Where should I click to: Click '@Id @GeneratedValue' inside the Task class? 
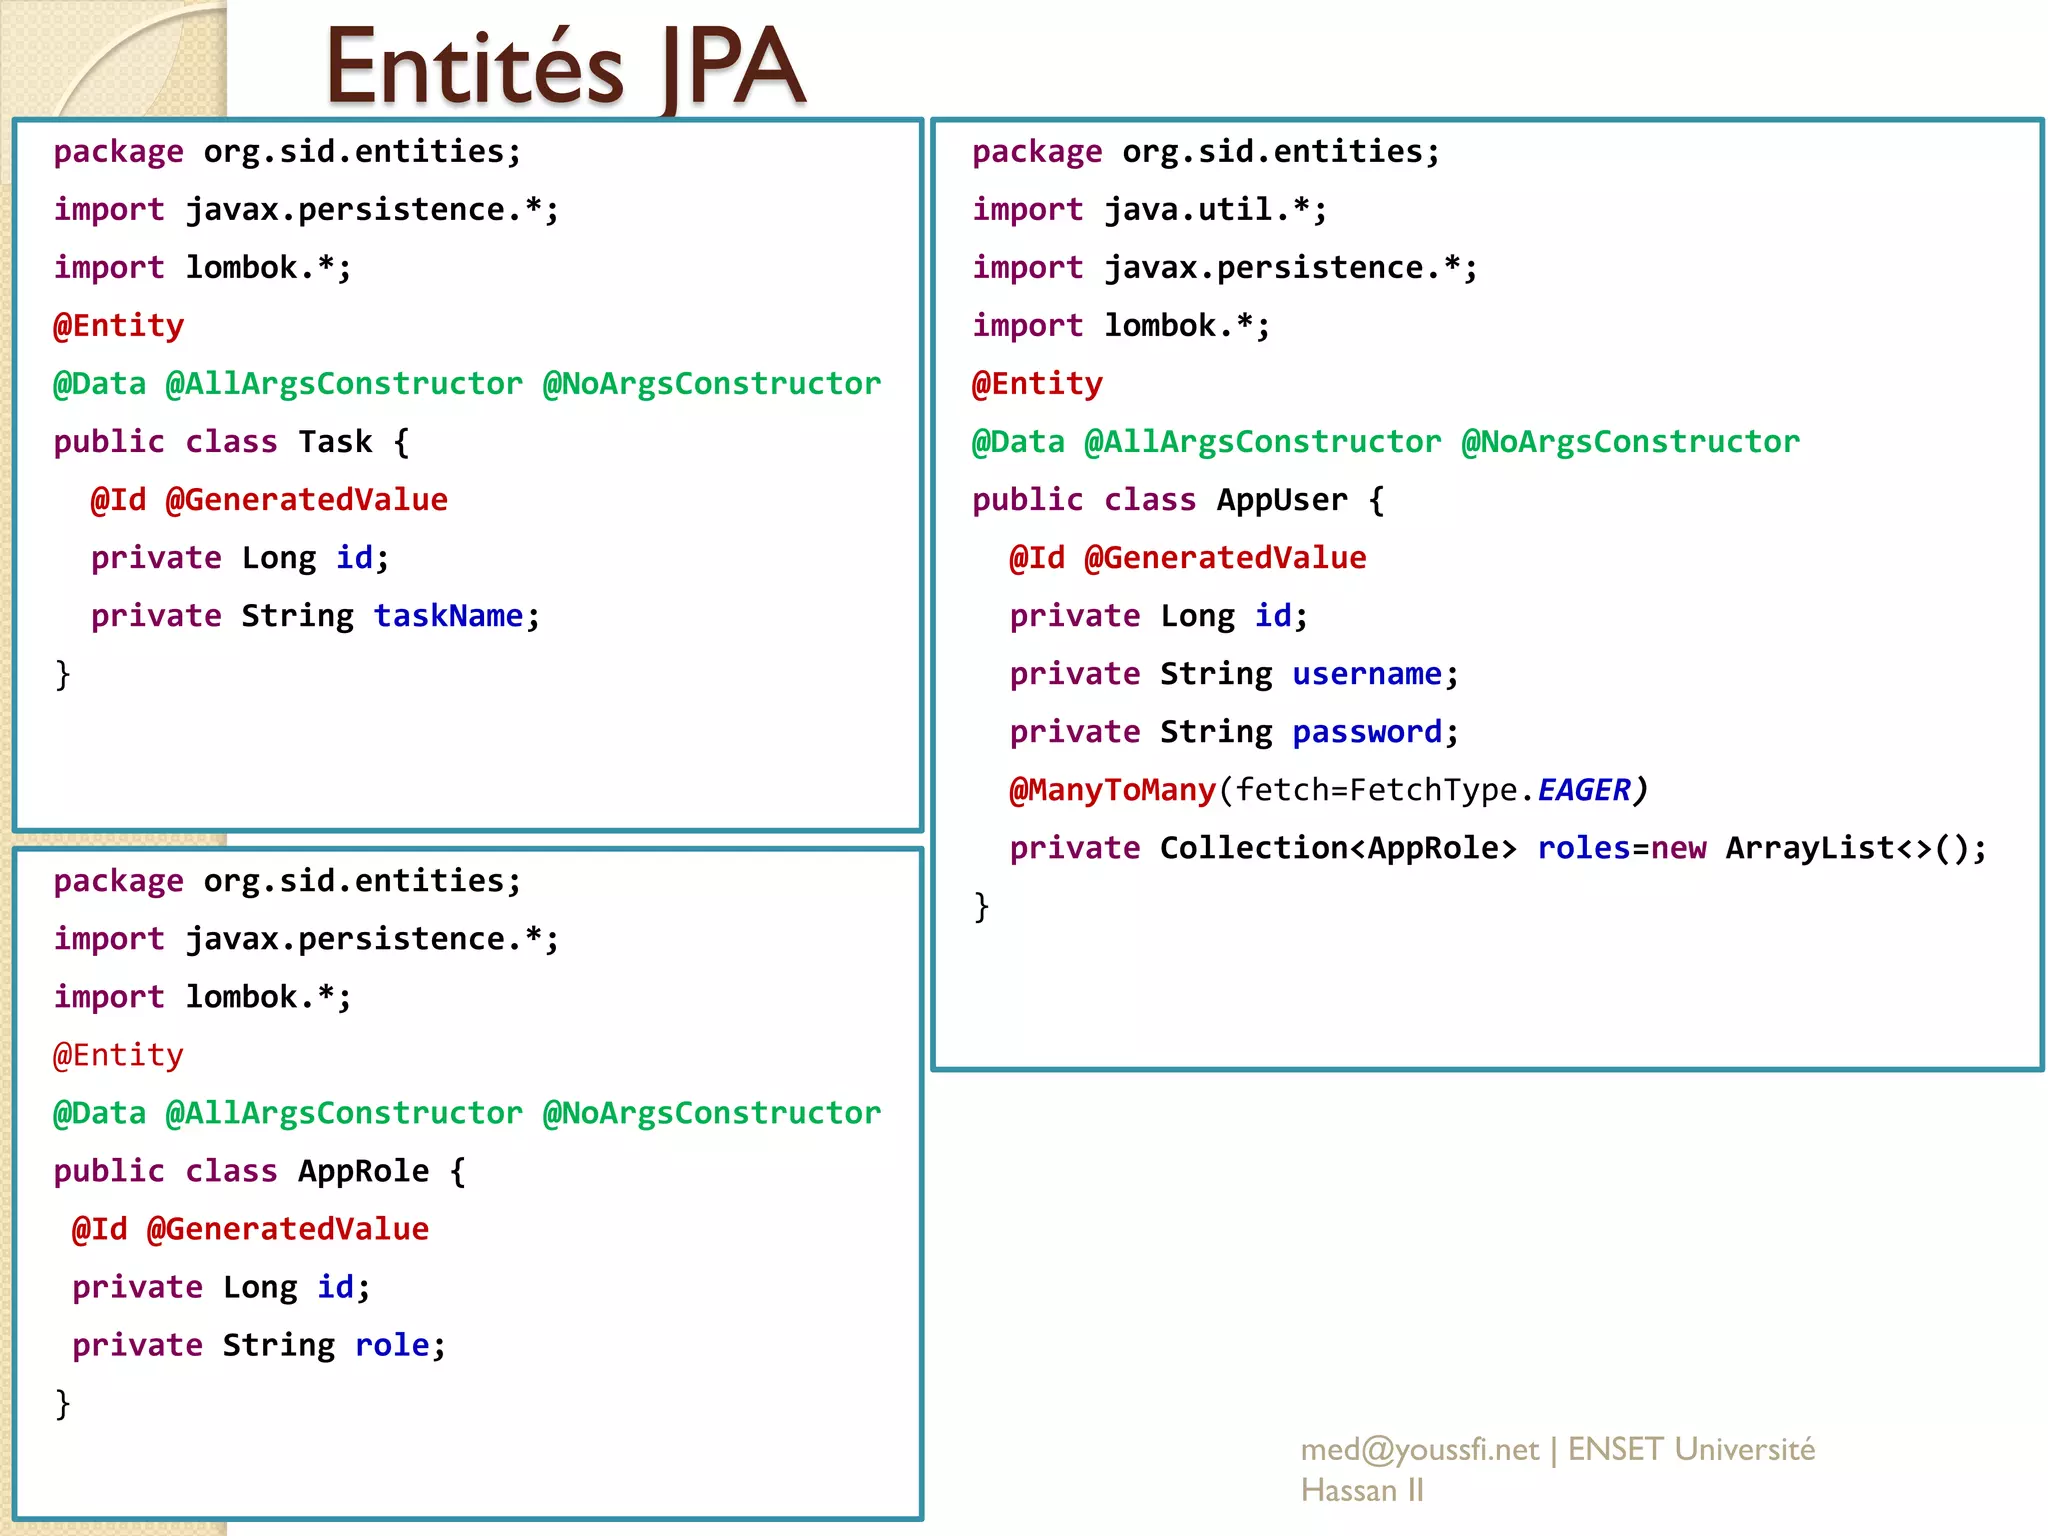(x=269, y=500)
